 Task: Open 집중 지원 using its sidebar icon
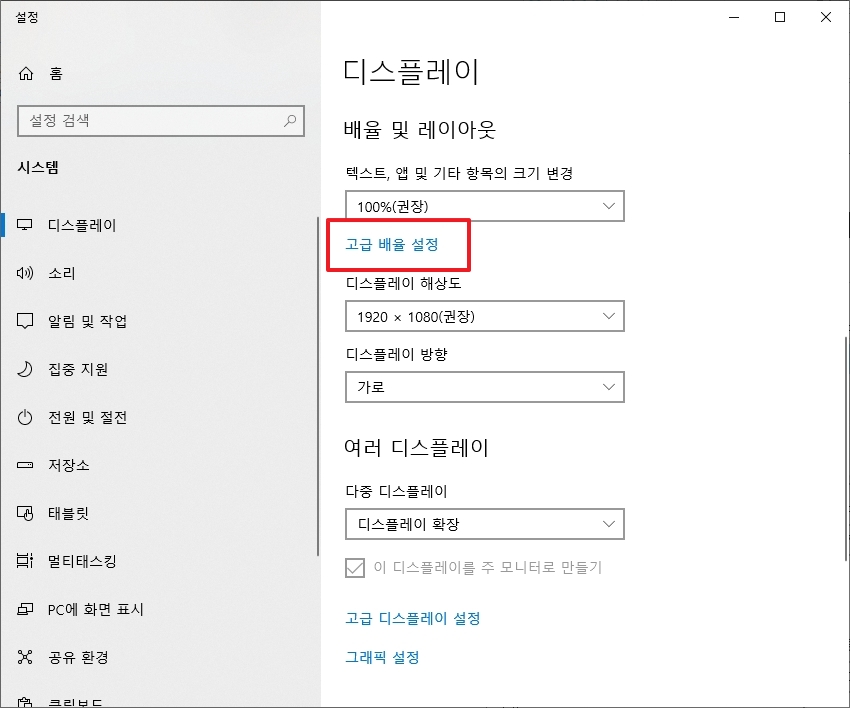pos(24,369)
